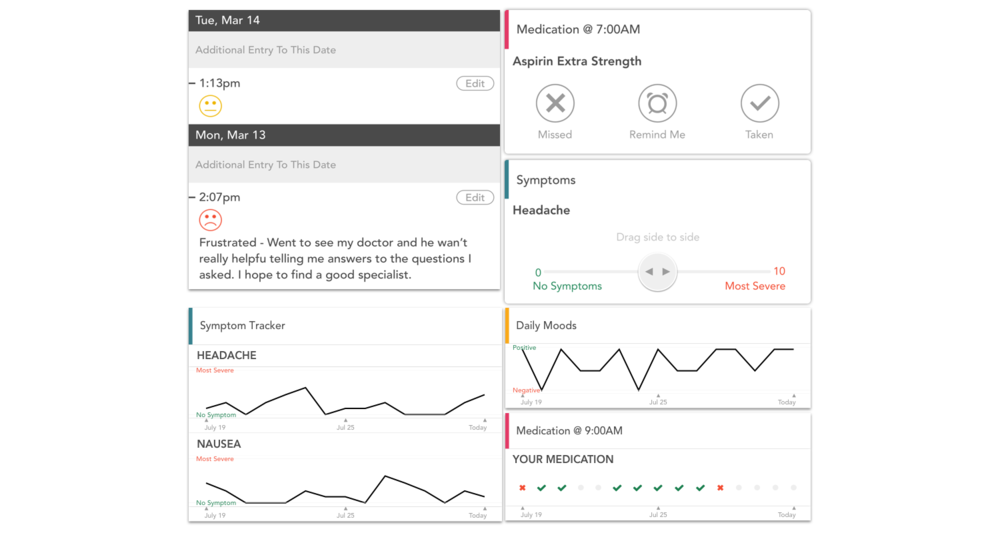This screenshot has width=1000, height=533.
Task: Click the No Symptoms slider end label
Action: tap(567, 286)
